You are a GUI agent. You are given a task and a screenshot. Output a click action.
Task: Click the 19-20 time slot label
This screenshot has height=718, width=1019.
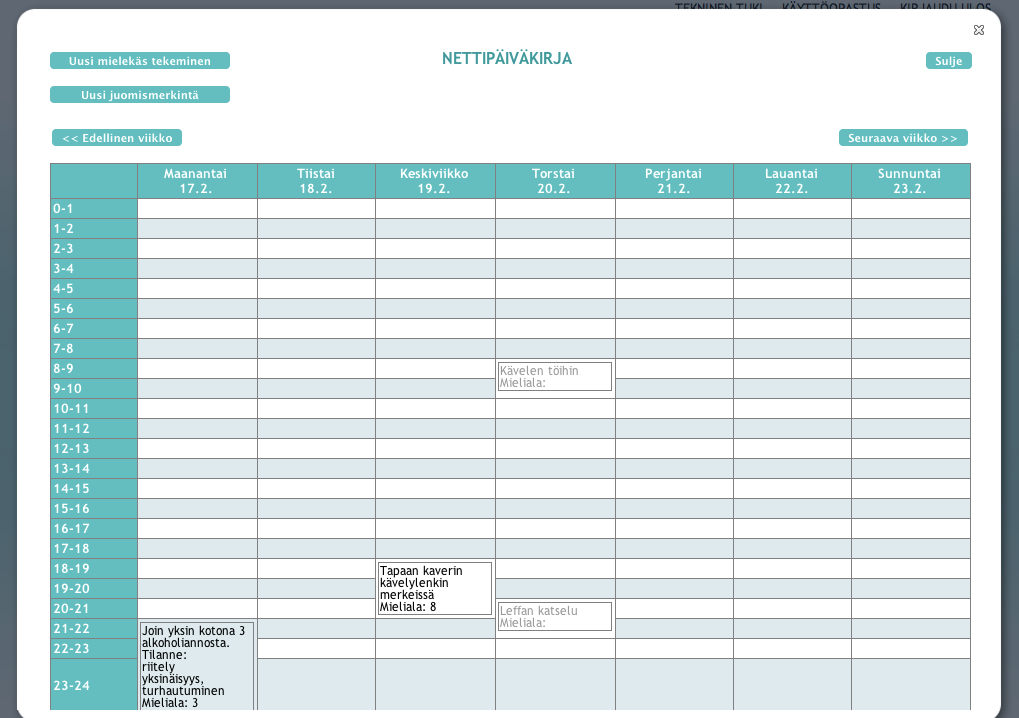[x=94, y=589]
